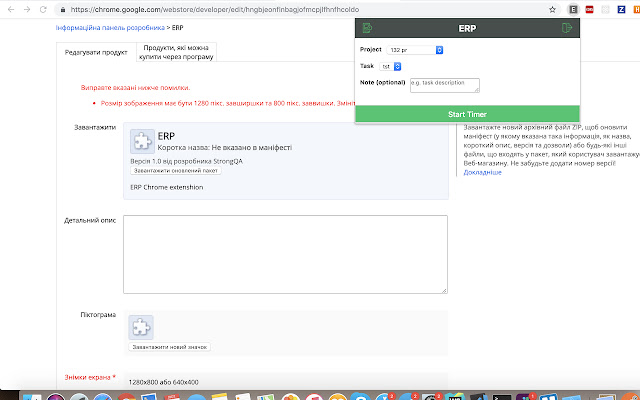The height and width of the screenshot is (400, 640).
Task: Bookmark this page with the star icon
Action: pos(552,9)
